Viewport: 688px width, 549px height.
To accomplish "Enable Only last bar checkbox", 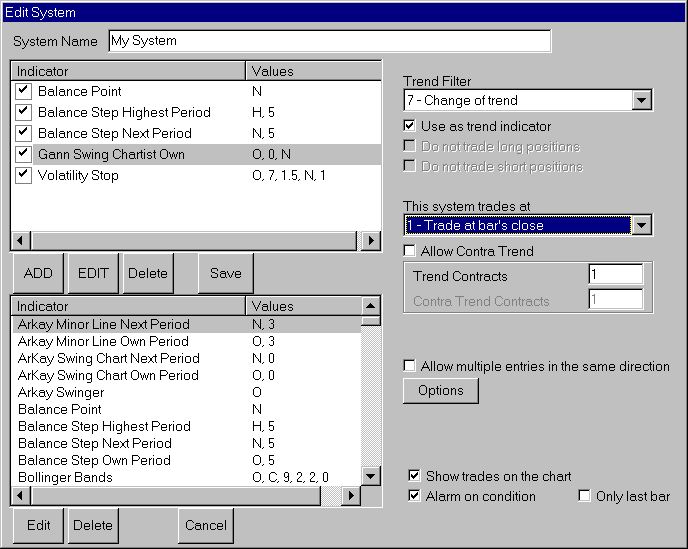I will click(x=584, y=497).
